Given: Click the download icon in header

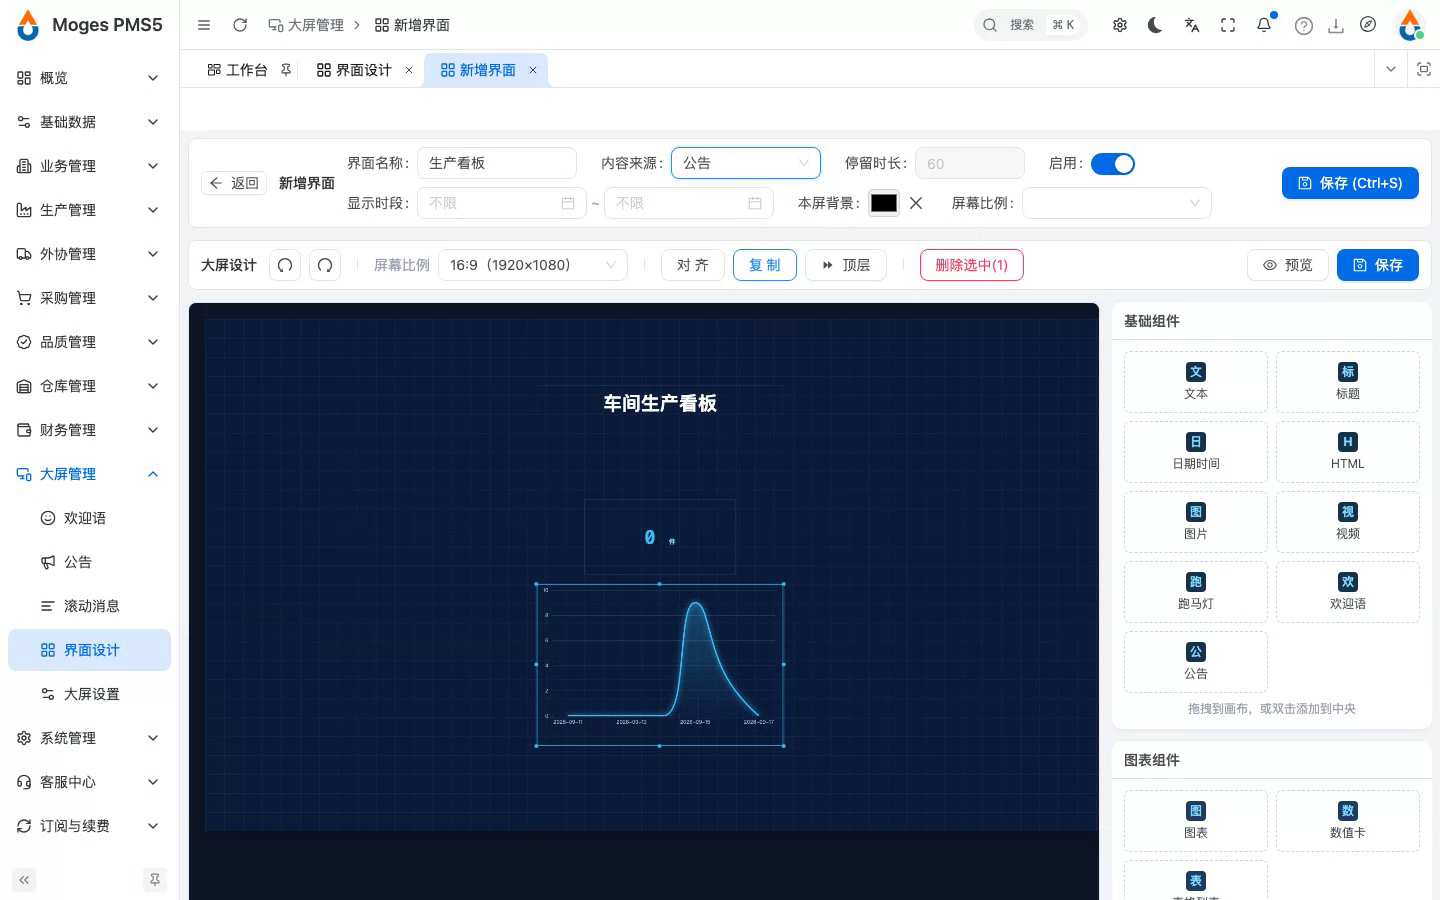Looking at the screenshot, I should tap(1336, 26).
